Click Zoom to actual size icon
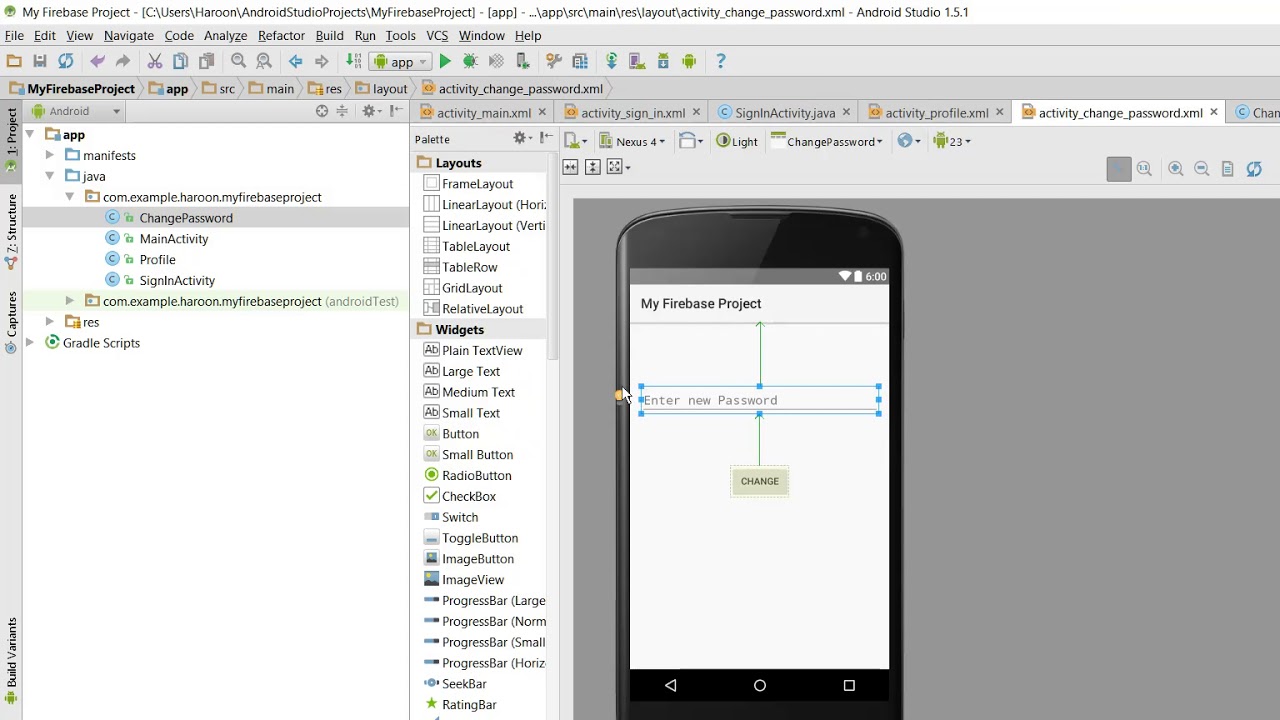 (x=1144, y=169)
